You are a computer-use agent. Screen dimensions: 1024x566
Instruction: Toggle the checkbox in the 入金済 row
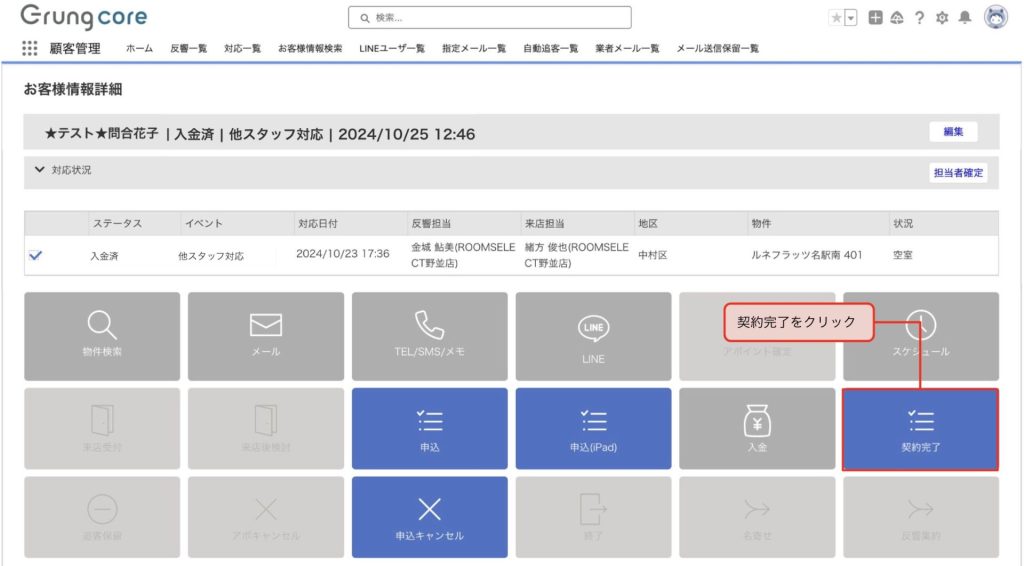tap(36, 256)
